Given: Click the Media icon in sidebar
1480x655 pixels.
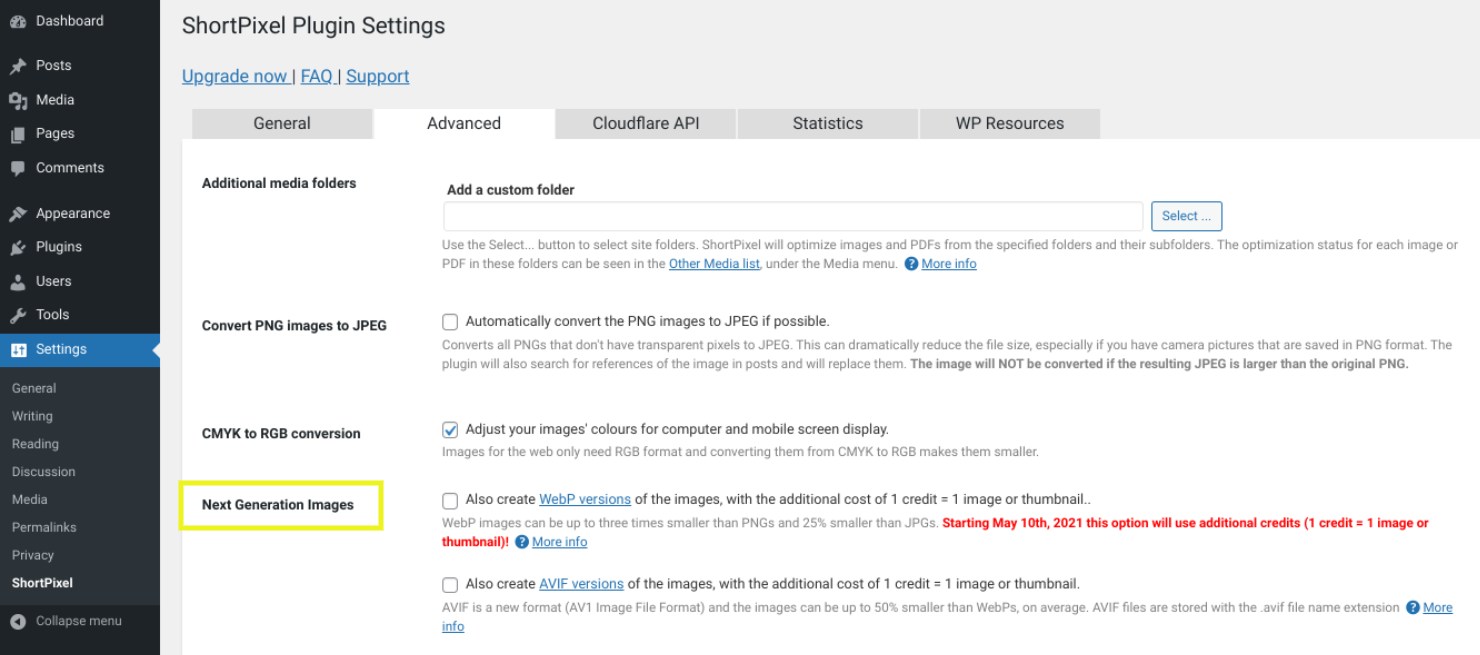Looking at the screenshot, I should pos(18,100).
